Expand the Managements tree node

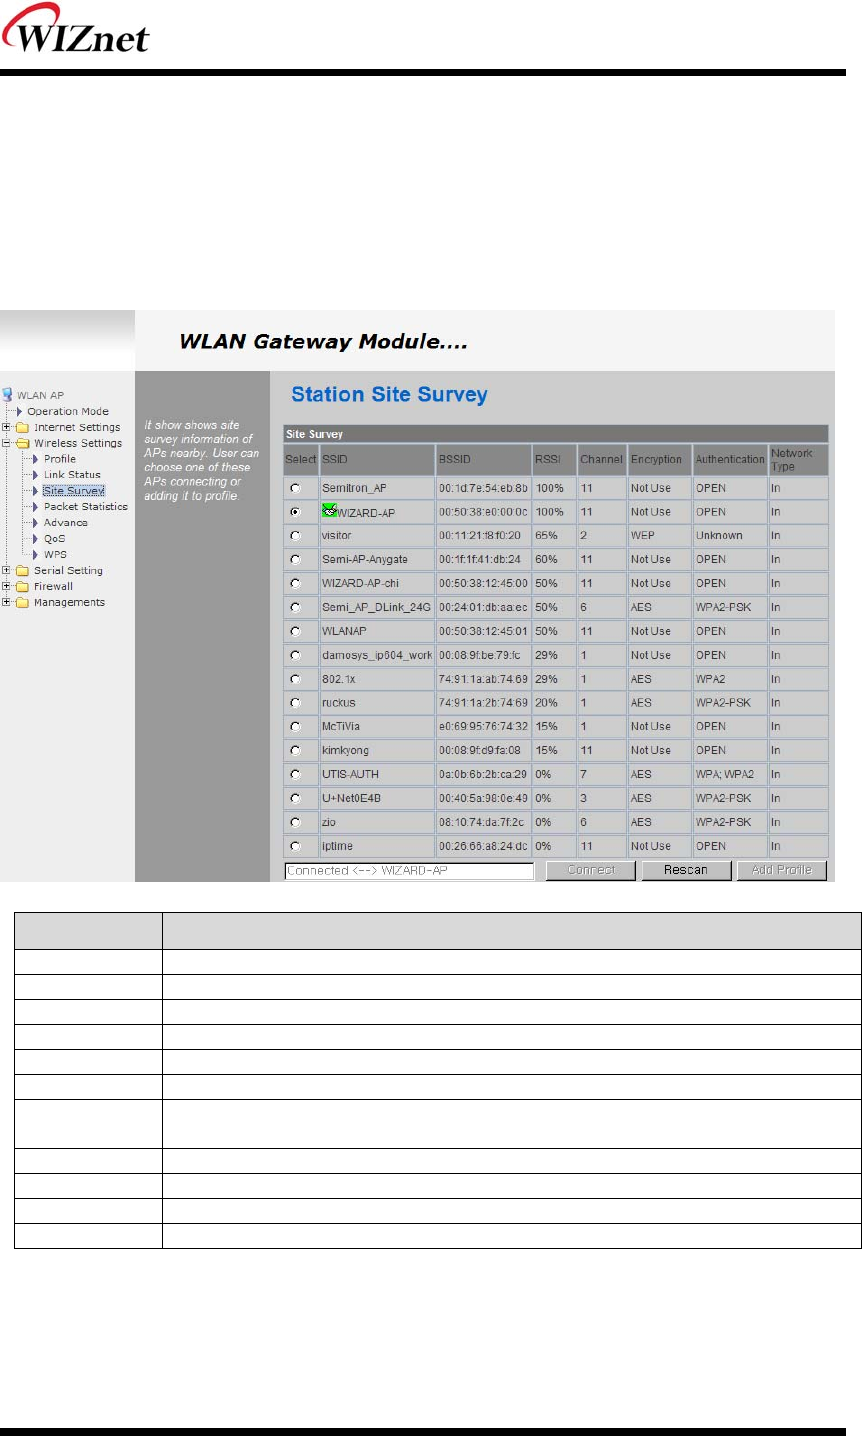point(7,602)
